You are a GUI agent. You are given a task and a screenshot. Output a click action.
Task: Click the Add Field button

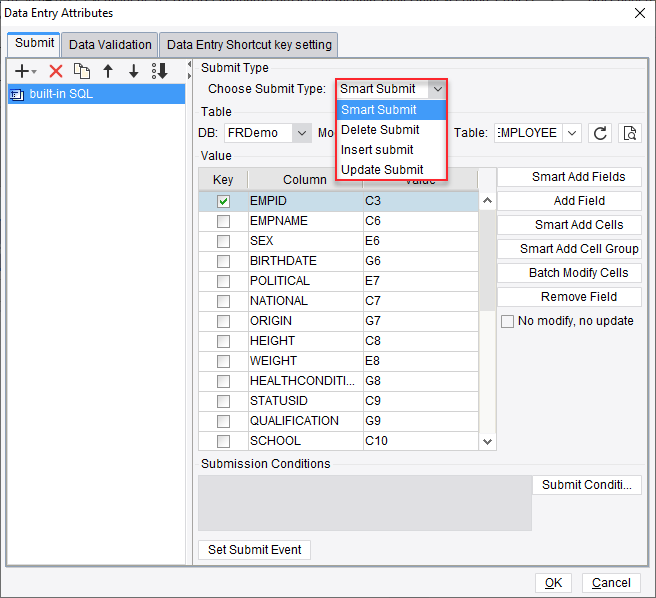(569, 201)
